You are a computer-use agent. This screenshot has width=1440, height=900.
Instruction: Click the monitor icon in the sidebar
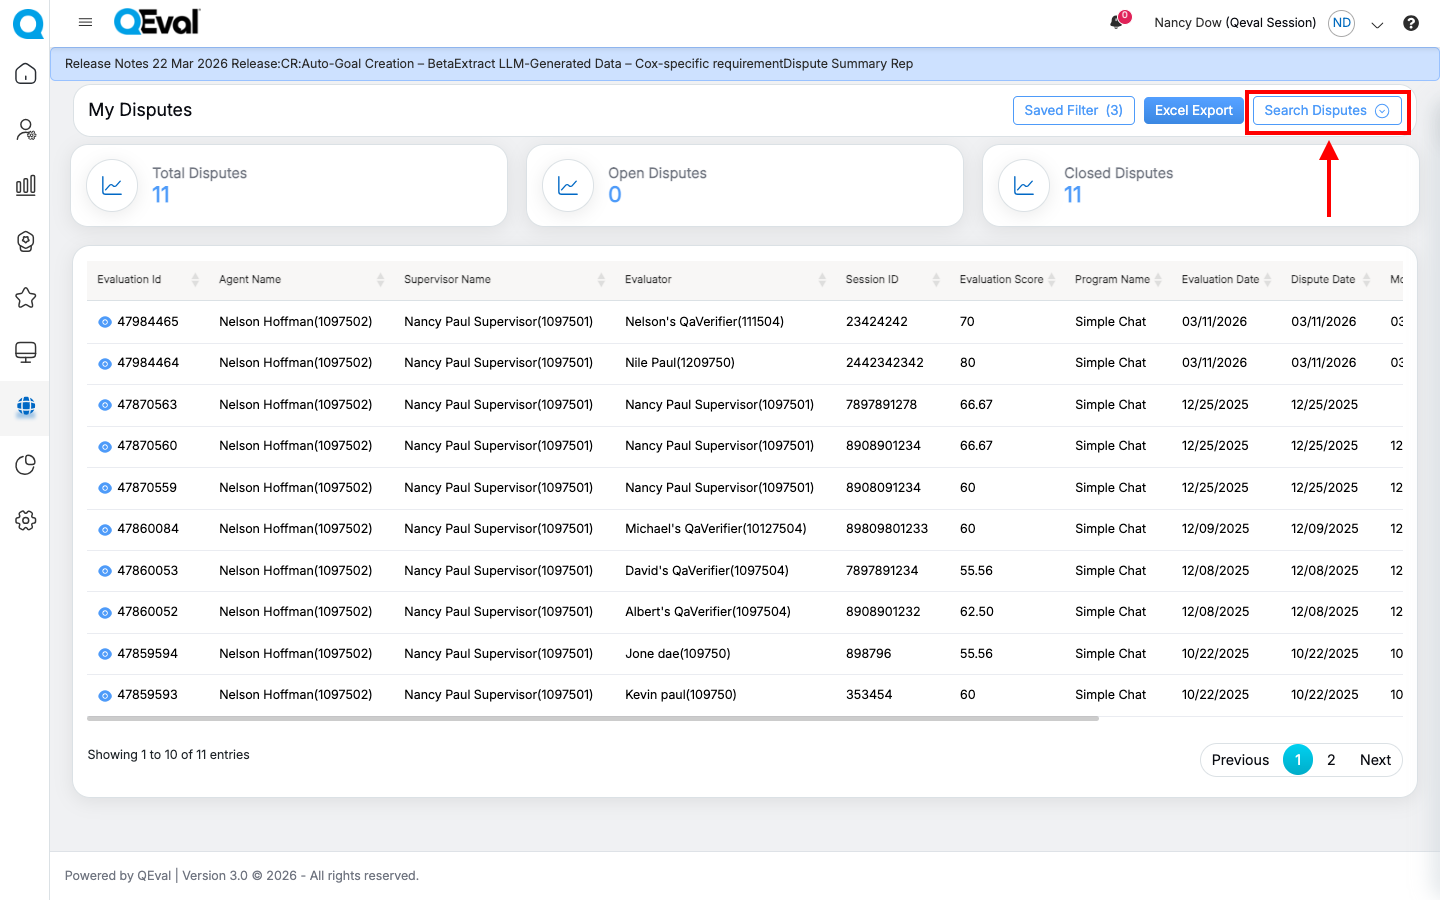point(26,352)
